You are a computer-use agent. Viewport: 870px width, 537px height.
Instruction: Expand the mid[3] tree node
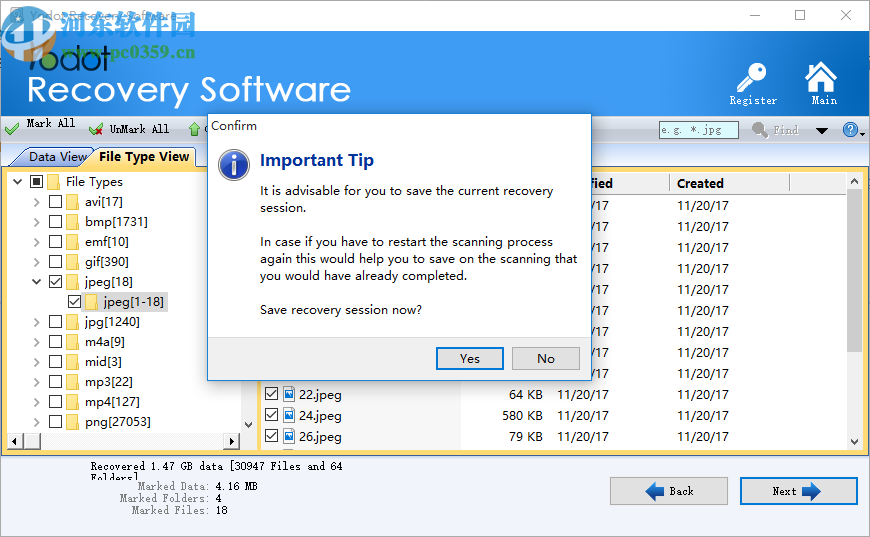tap(37, 362)
